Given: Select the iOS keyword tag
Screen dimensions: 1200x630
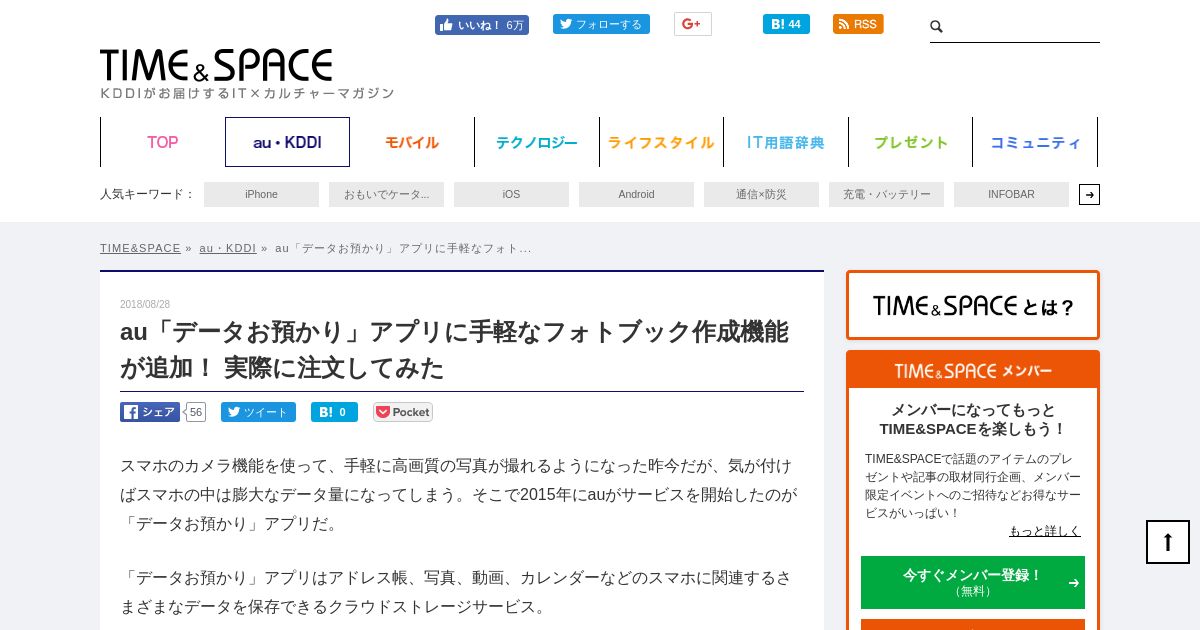Looking at the screenshot, I should tap(511, 194).
